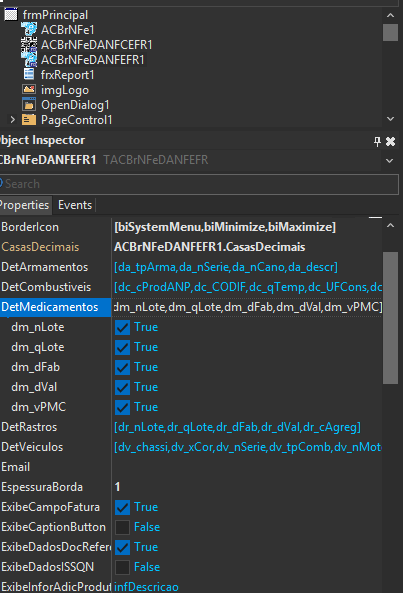Click the structure tree scrollbar thumb
The height and width of the screenshot is (593, 403).
point(390,32)
